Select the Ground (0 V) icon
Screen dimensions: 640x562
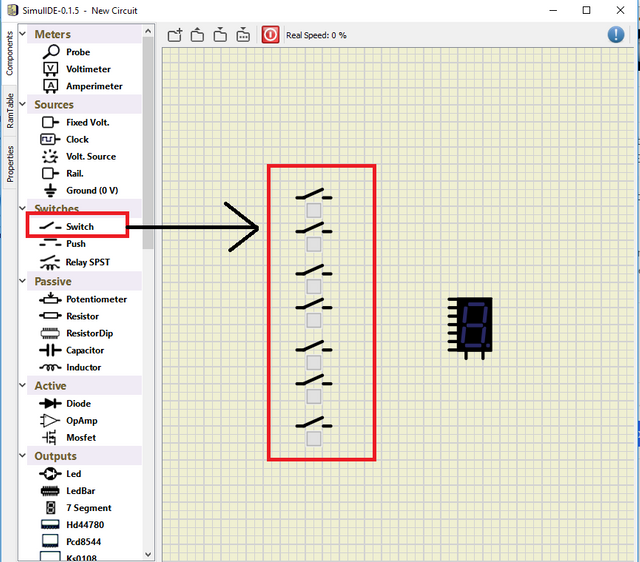pyautogui.click(x=50, y=191)
